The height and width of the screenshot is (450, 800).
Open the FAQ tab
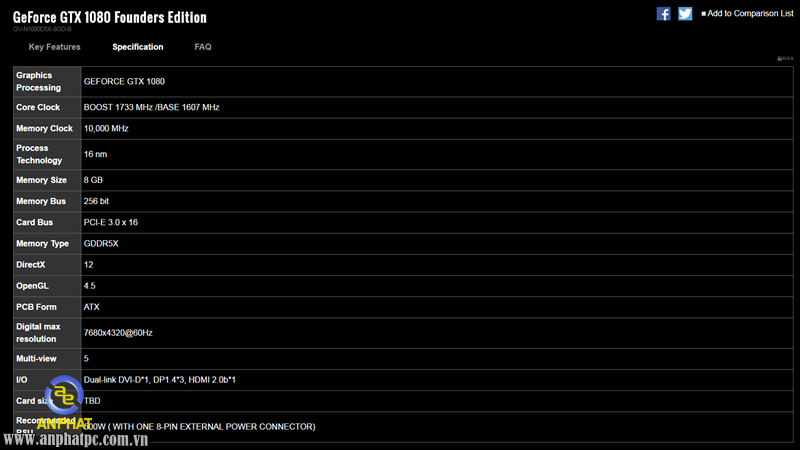203,47
